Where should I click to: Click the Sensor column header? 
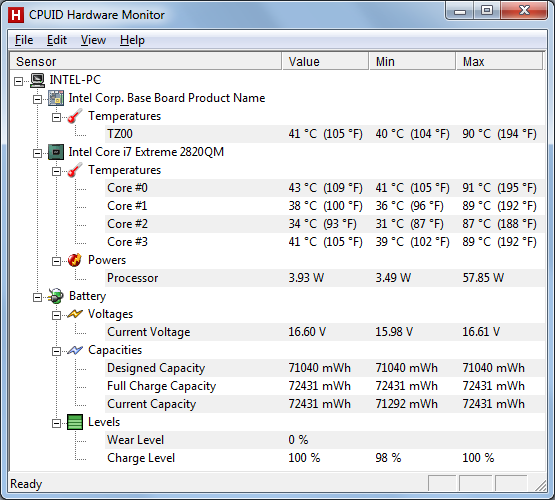pos(146,62)
